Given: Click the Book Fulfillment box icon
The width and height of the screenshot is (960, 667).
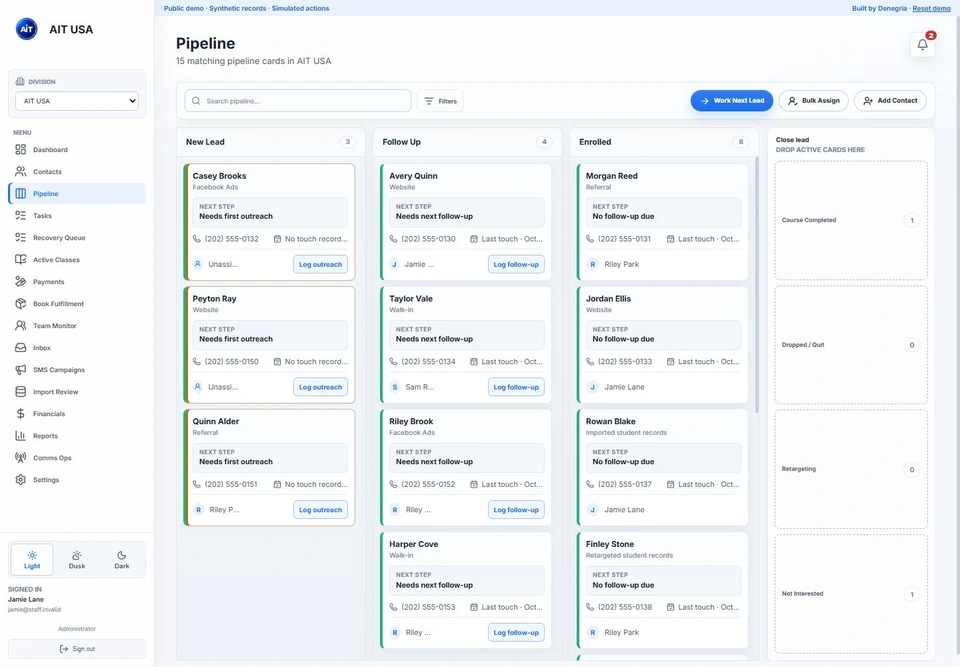Looking at the screenshot, I should (x=21, y=304).
